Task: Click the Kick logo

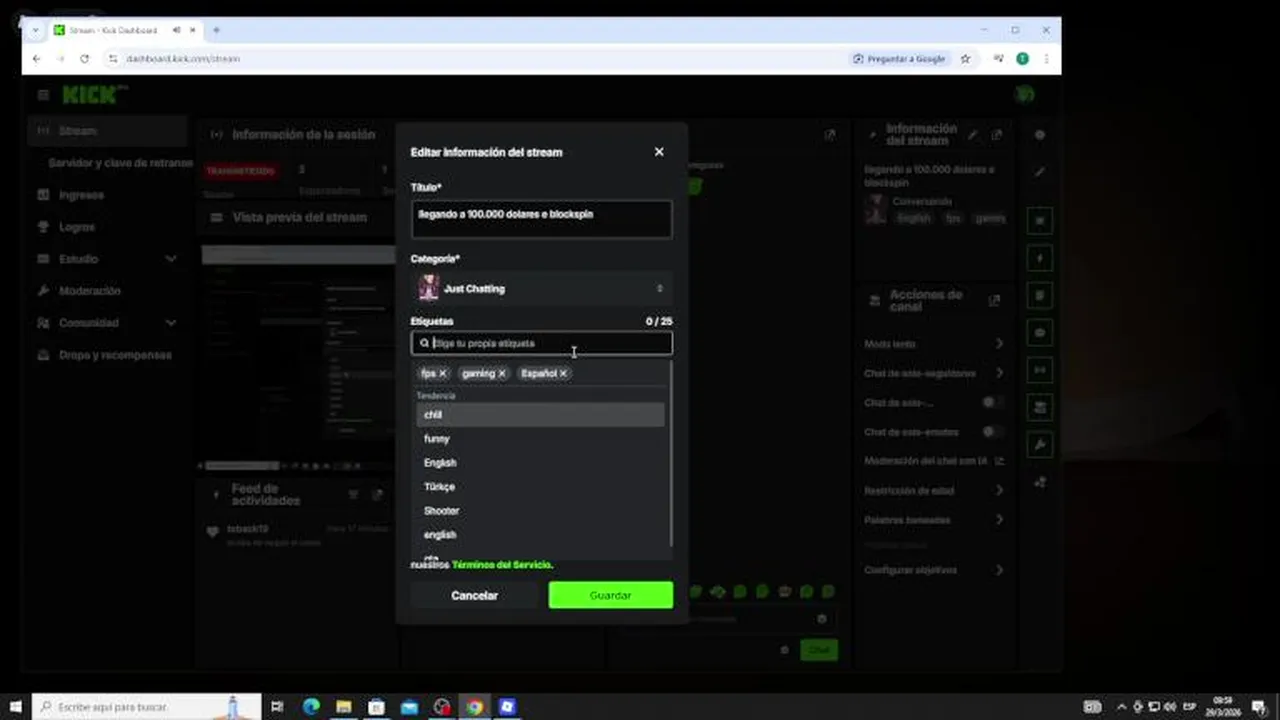Action: [x=92, y=95]
